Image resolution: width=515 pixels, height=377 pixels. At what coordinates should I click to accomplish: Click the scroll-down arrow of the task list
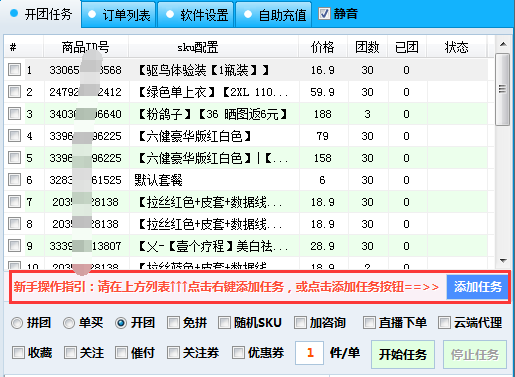[x=503, y=260]
